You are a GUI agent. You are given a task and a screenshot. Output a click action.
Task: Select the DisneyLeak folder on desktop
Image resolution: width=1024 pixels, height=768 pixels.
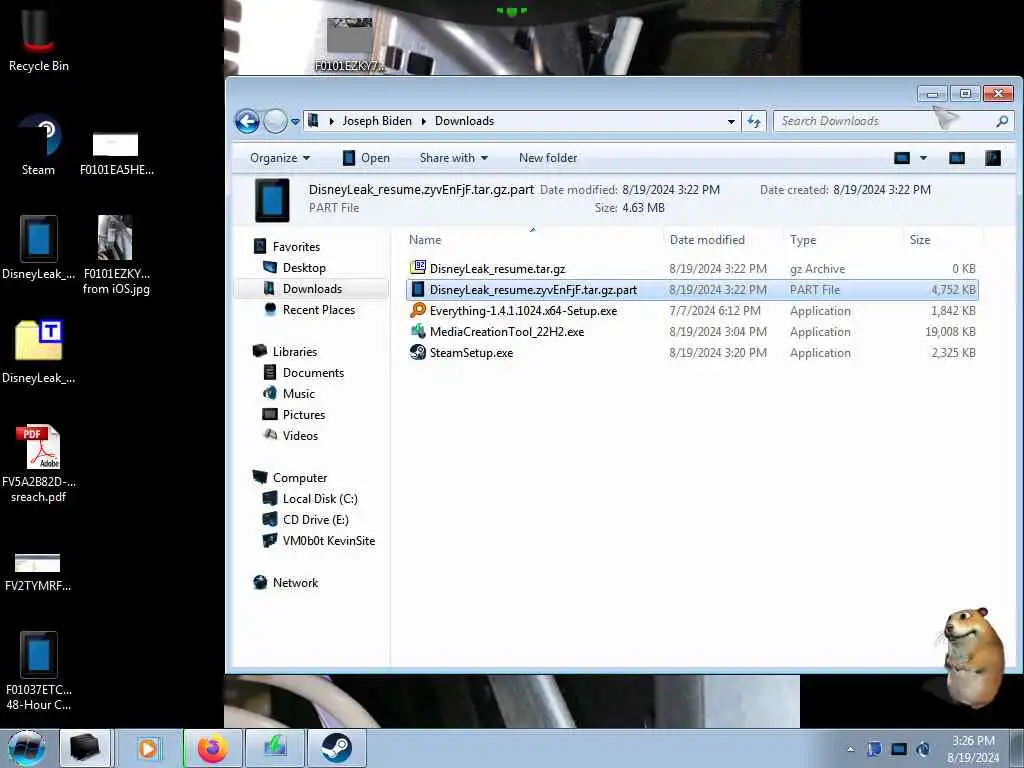pos(38,351)
